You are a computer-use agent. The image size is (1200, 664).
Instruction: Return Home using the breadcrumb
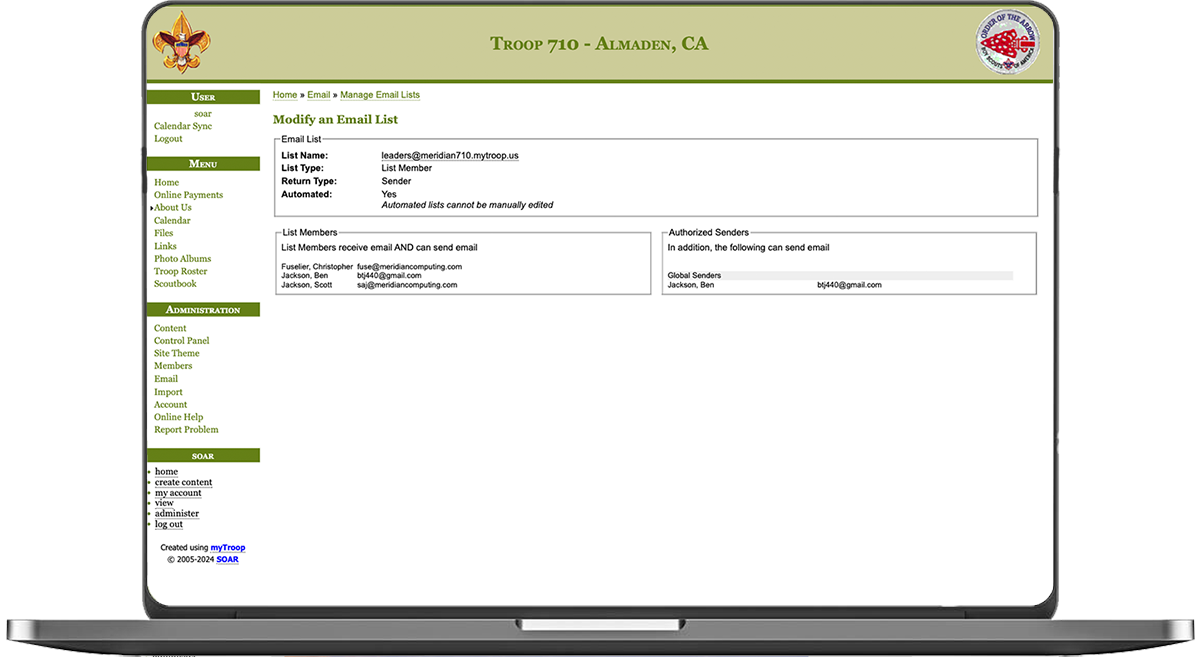point(284,94)
